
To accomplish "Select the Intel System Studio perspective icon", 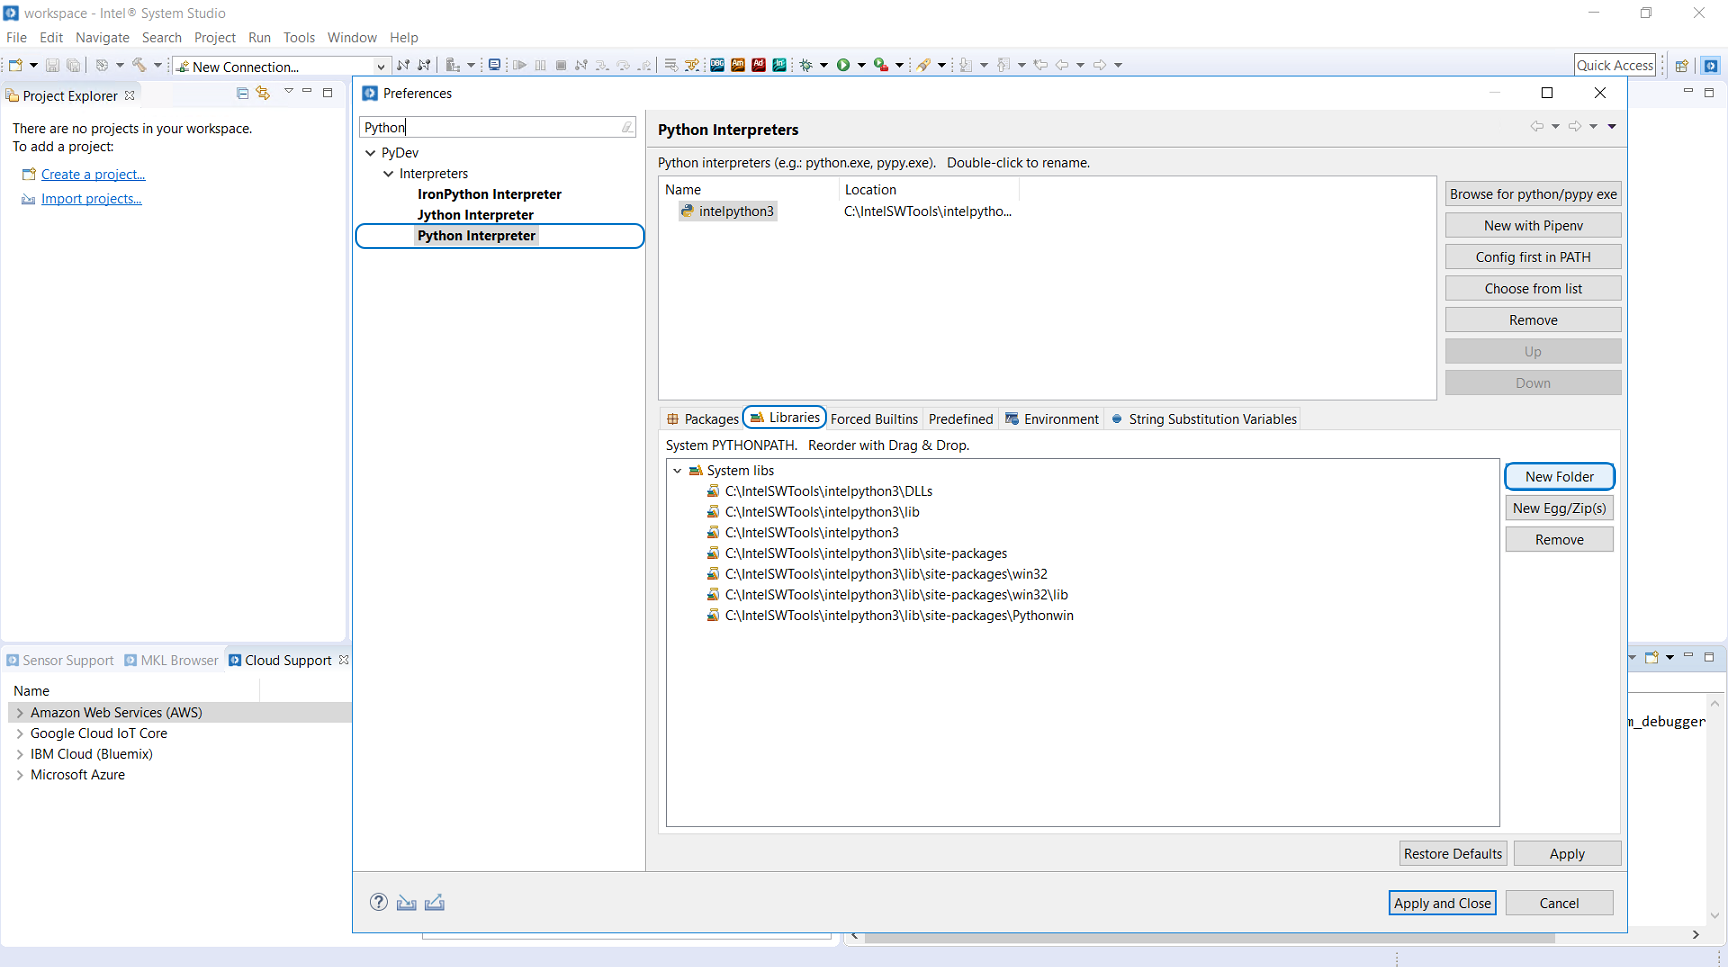I will pos(1711,65).
